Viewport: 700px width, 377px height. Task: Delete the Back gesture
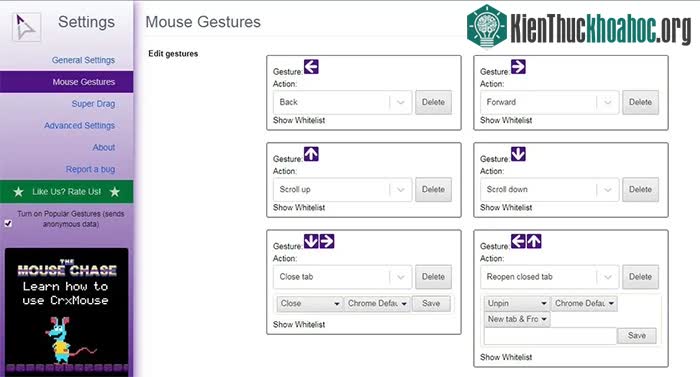[x=433, y=102]
